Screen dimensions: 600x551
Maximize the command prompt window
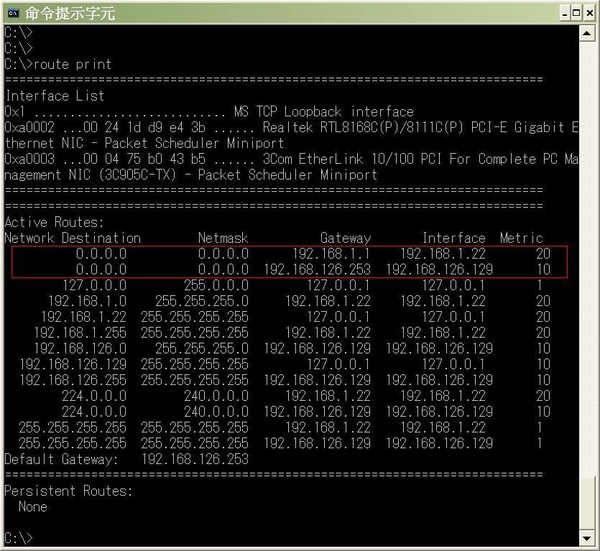(x=576, y=13)
